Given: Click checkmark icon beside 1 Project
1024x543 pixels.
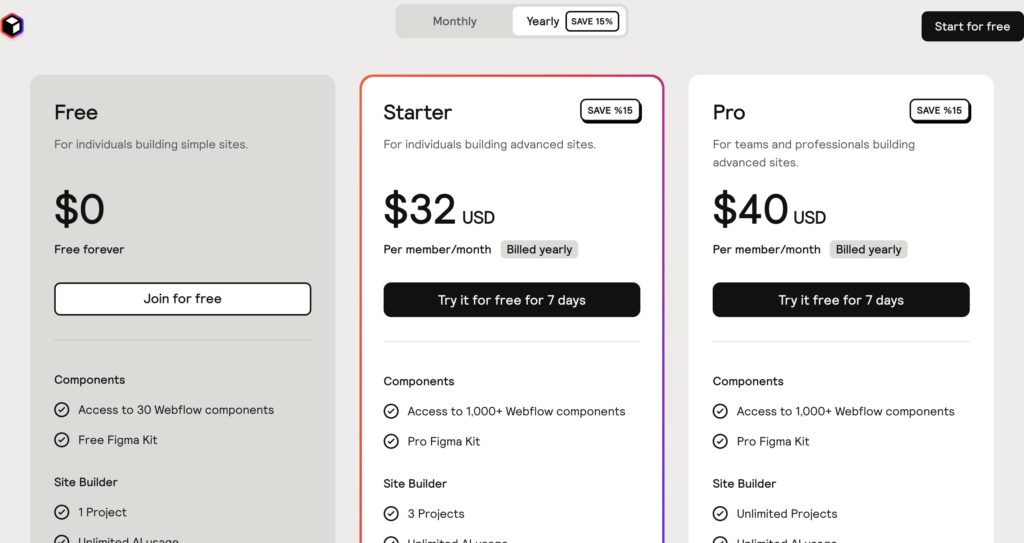Looking at the screenshot, I should coord(62,512).
